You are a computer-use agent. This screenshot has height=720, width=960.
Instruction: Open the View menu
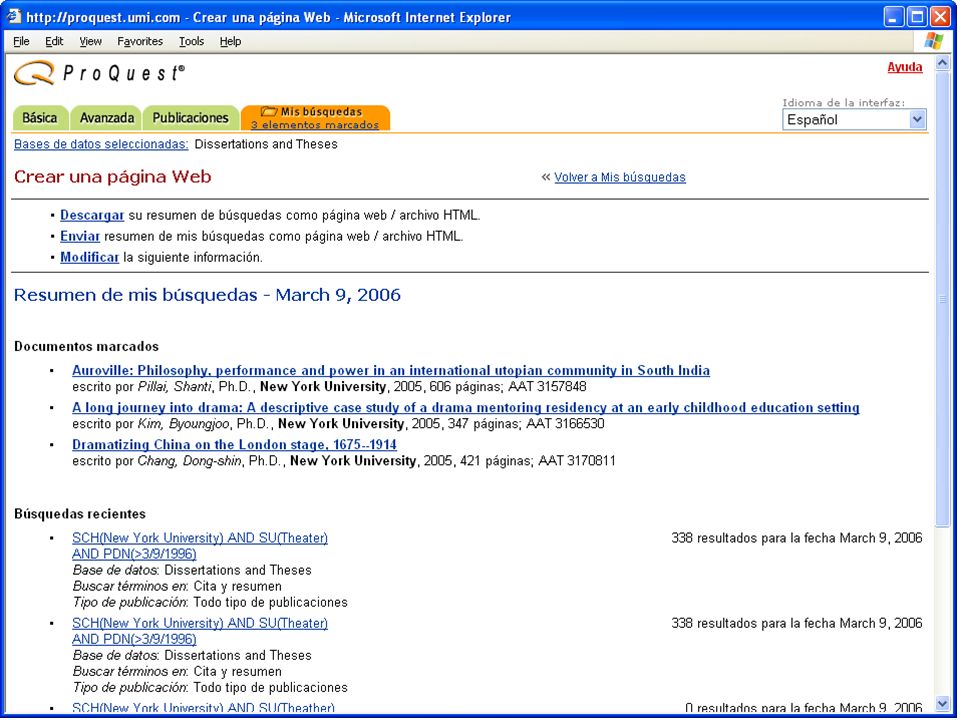click(91, 41)
